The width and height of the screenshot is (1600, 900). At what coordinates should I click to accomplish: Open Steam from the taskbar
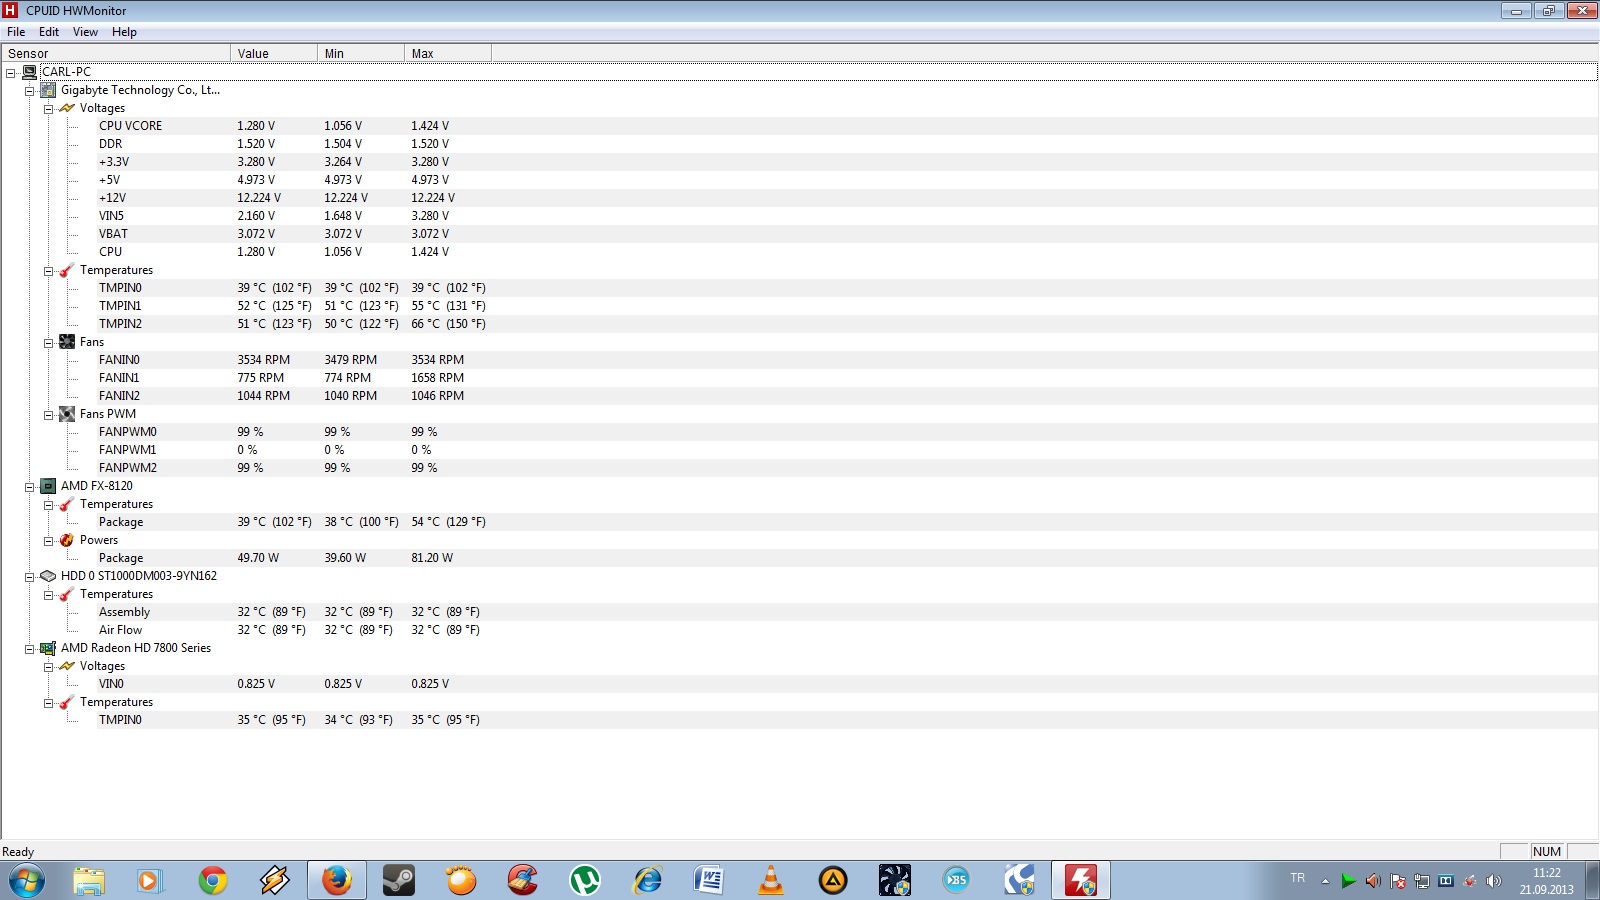(x=399, y=881)
